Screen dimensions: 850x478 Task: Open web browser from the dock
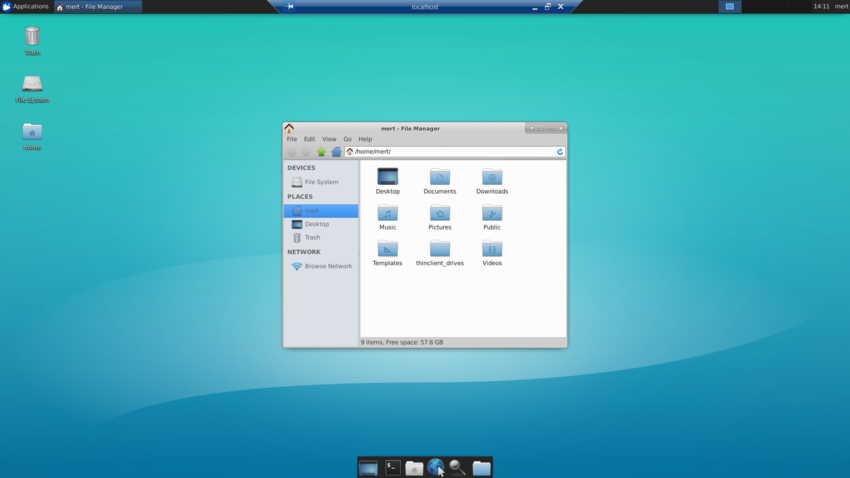[x=436, y=467]
